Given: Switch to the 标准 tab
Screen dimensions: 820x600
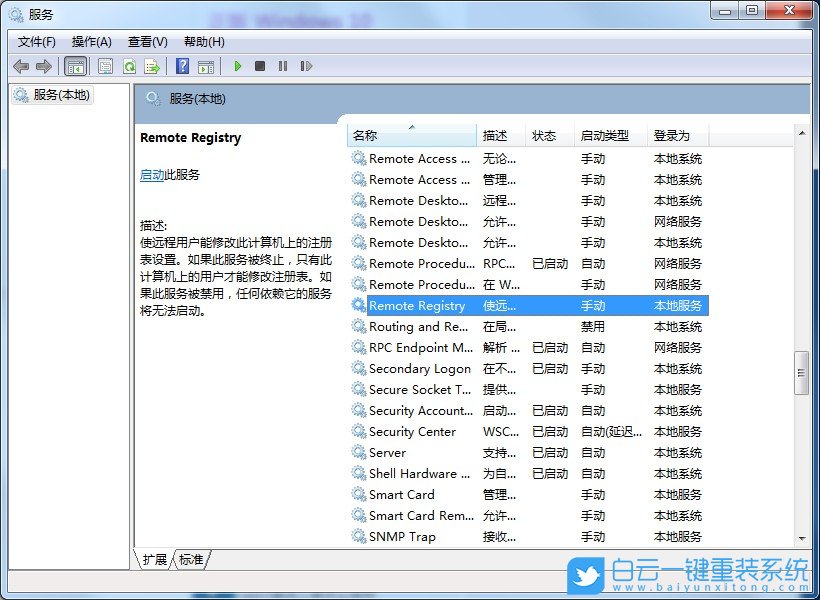Looking at the screenshot, I should [x=191, y=561].
